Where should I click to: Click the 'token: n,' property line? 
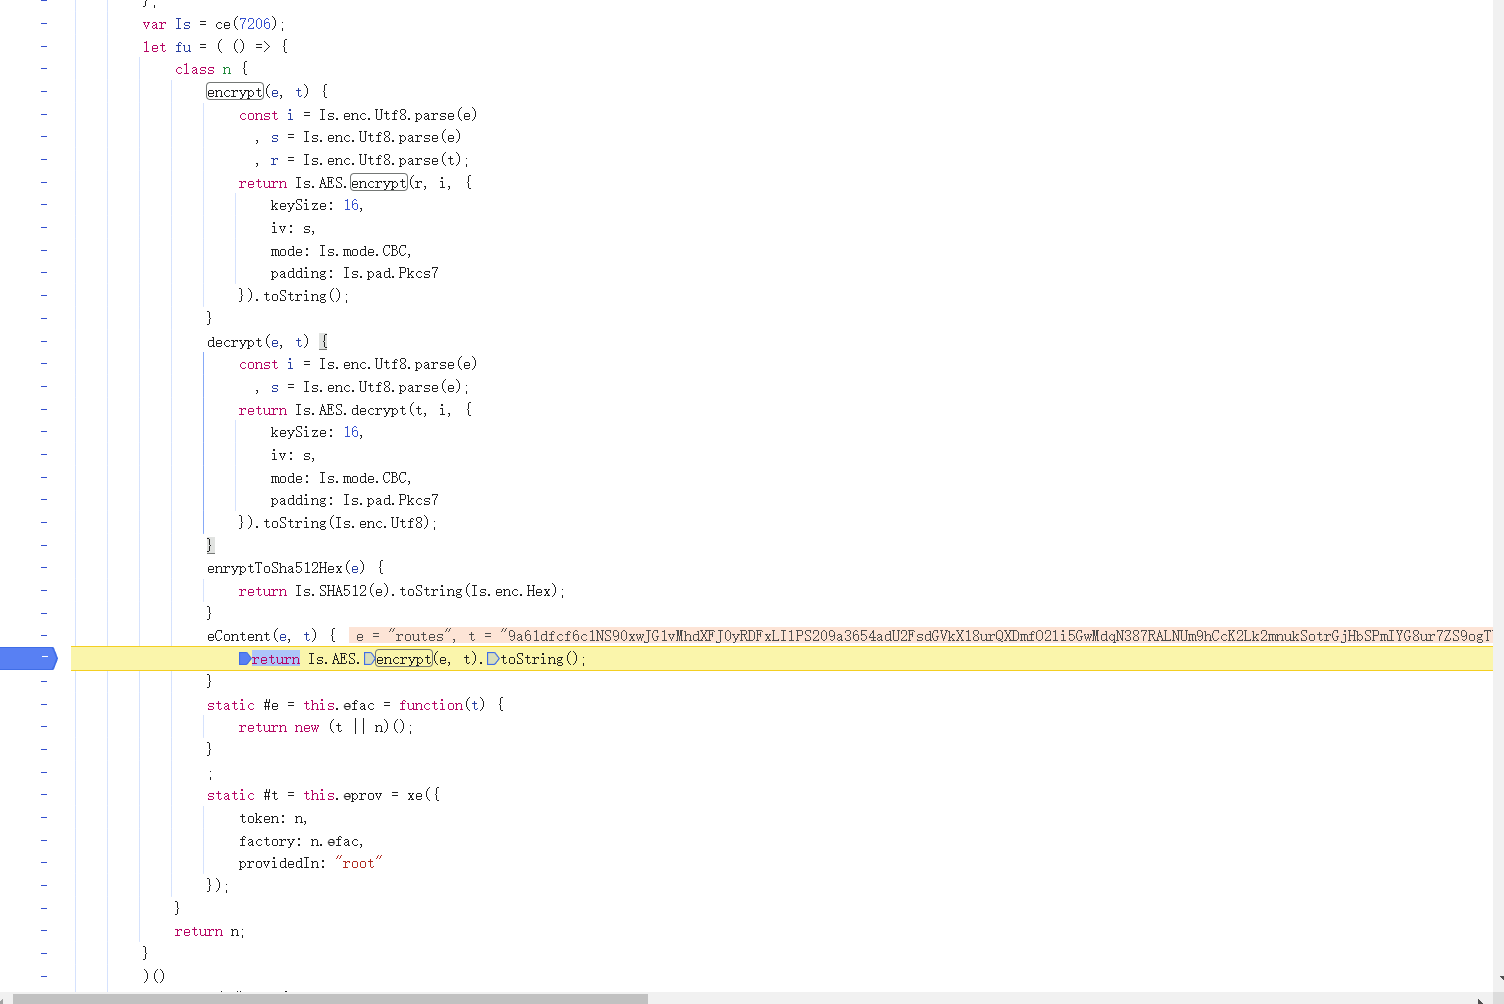click(273, 818)
